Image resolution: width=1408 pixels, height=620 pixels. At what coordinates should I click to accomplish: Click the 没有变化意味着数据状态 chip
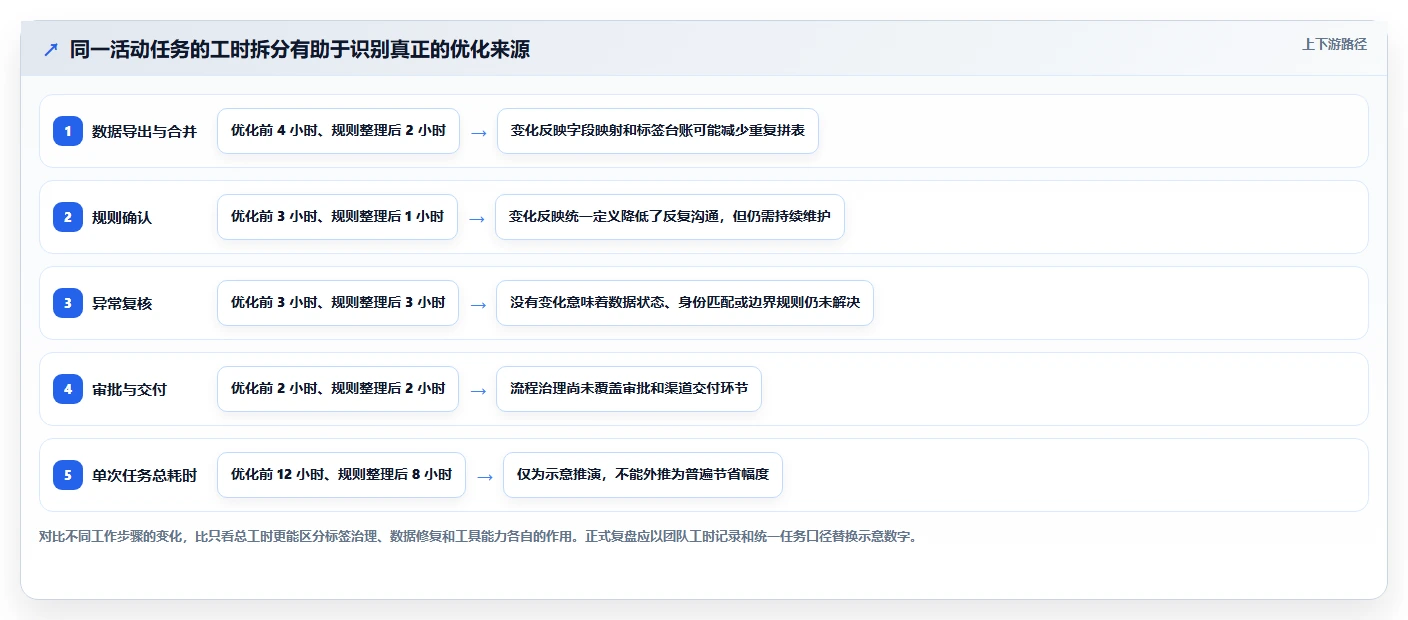tap(685, 303)
